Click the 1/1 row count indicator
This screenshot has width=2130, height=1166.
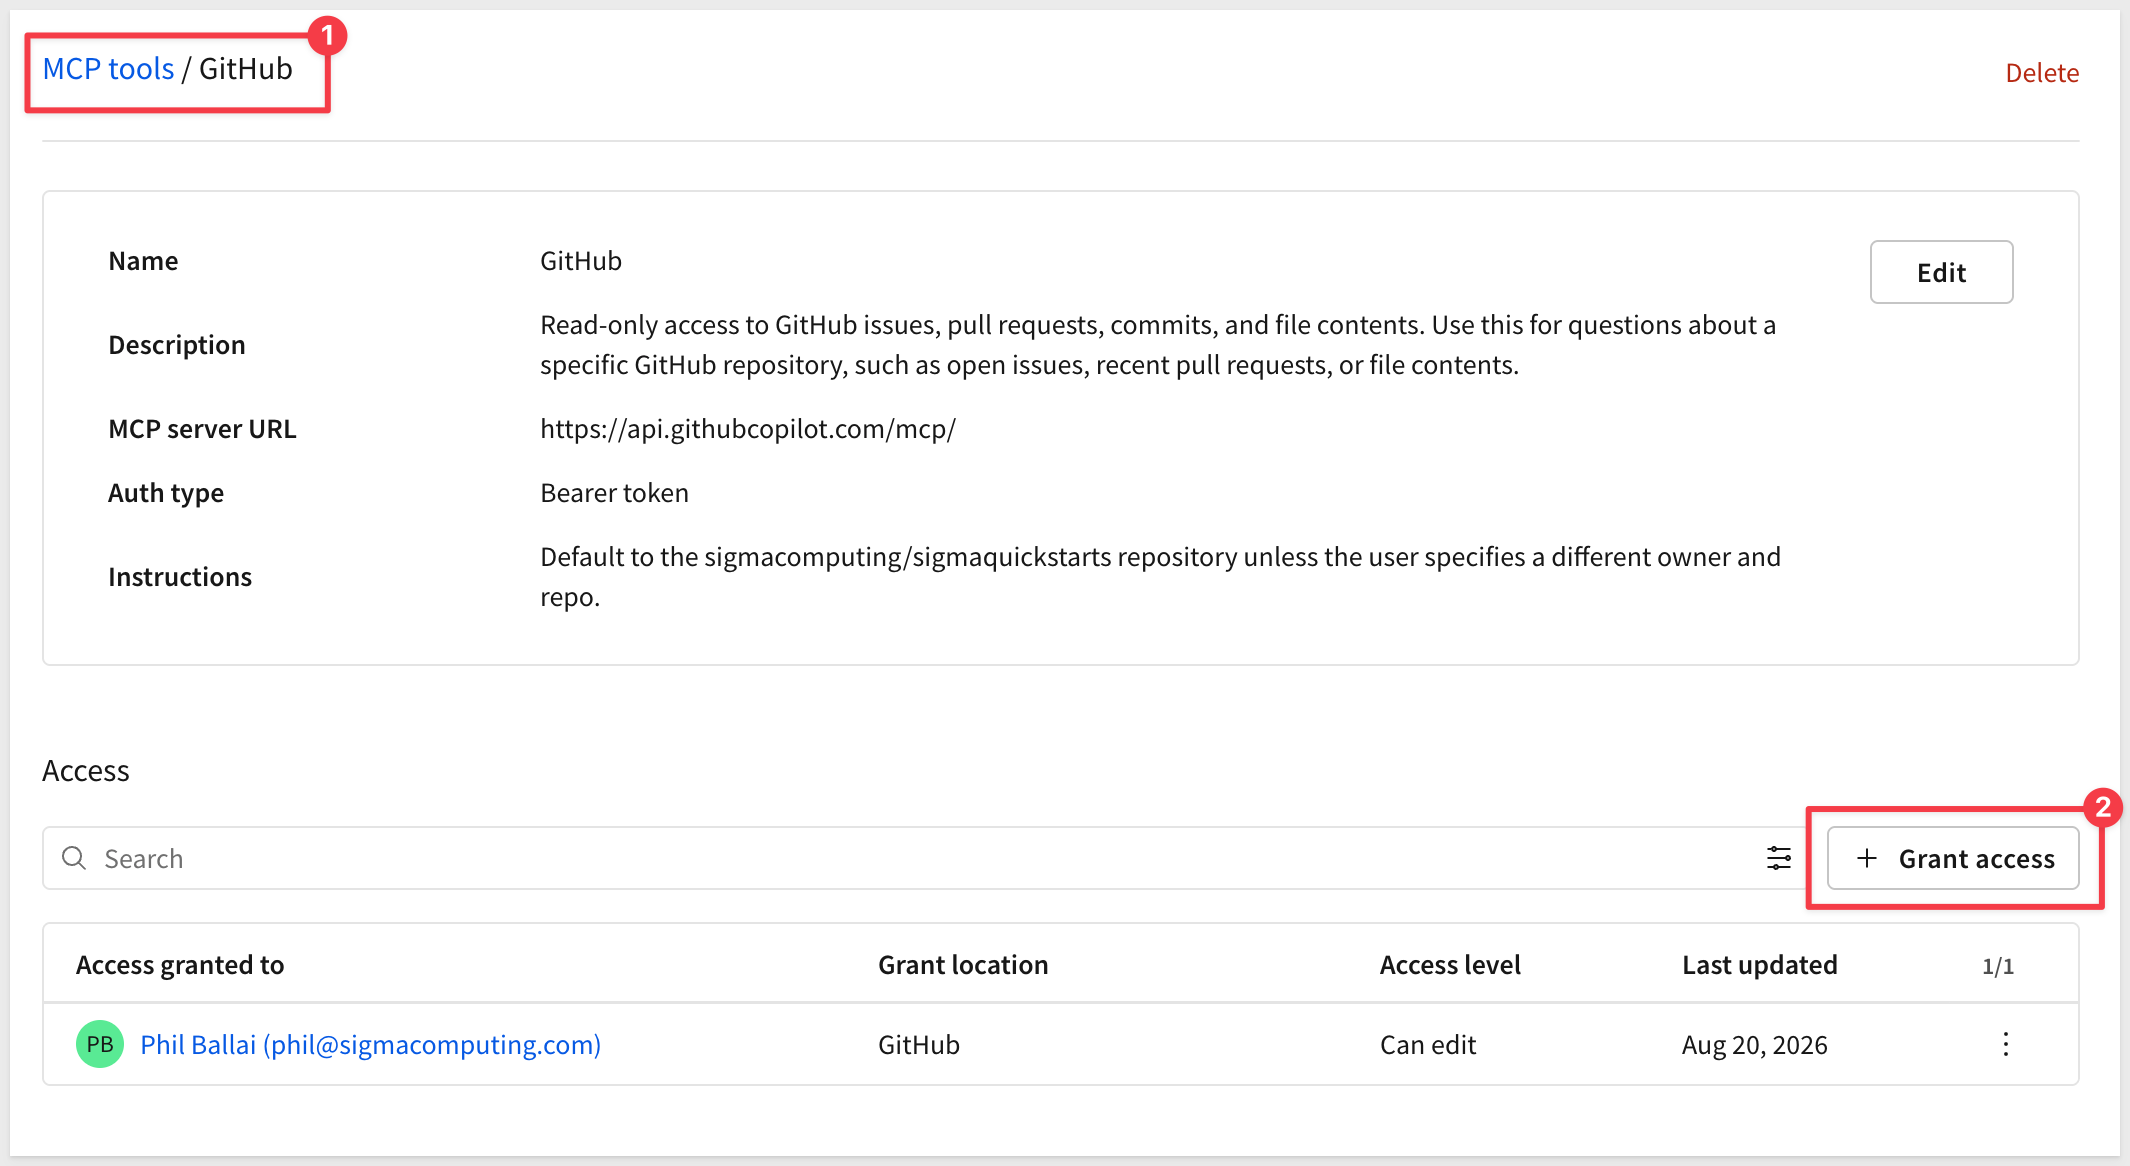tap(1998, 966)
